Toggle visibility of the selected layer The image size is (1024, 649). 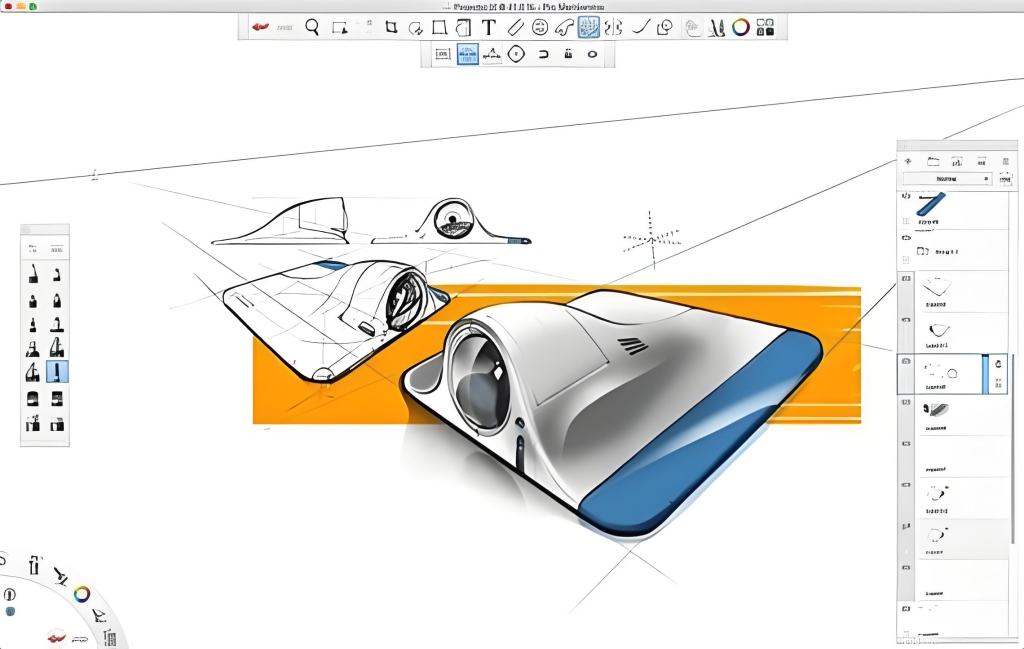tap(906, 360)
